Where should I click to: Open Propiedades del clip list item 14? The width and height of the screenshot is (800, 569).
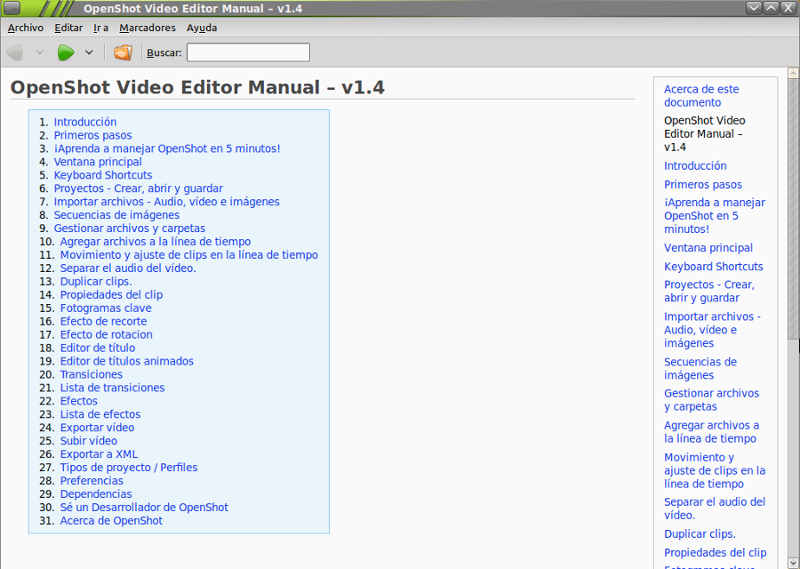(111, 294)
